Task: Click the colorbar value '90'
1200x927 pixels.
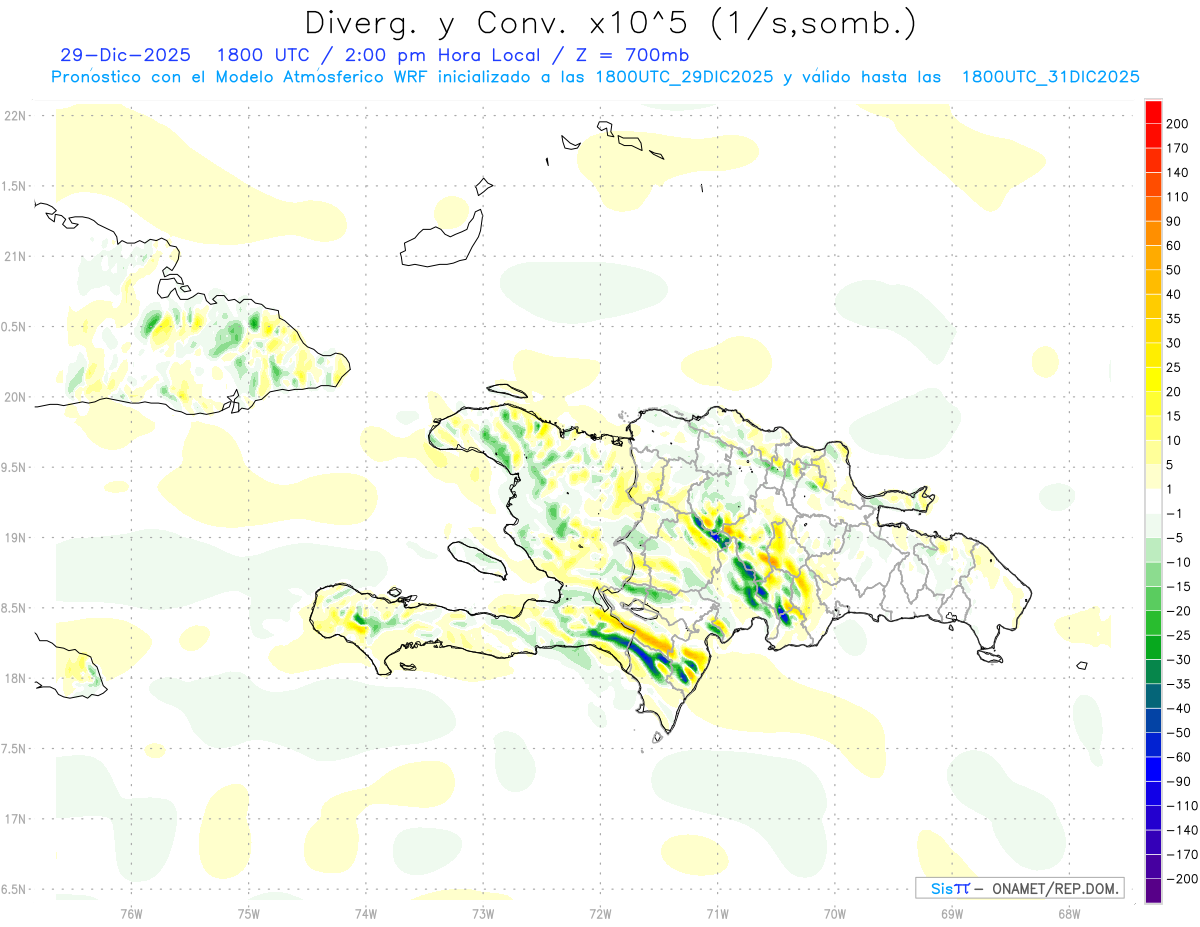Action: pos(1175,221)
